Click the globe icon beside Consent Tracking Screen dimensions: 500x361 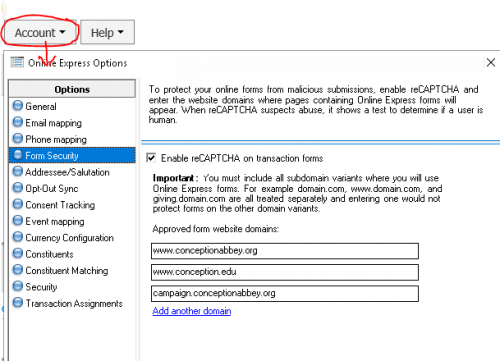[18, 204]
